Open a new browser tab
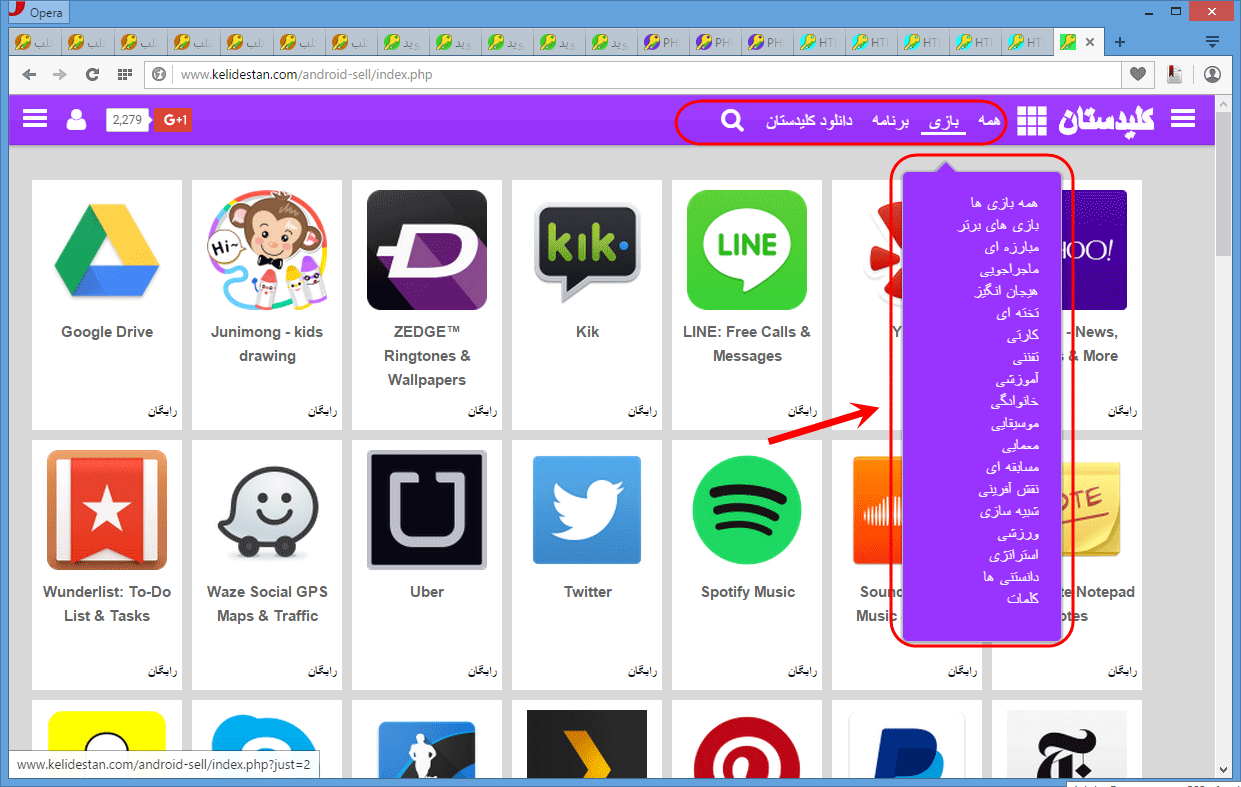The height and width of the screenshot is (787, 1241). pos(1120,42)
